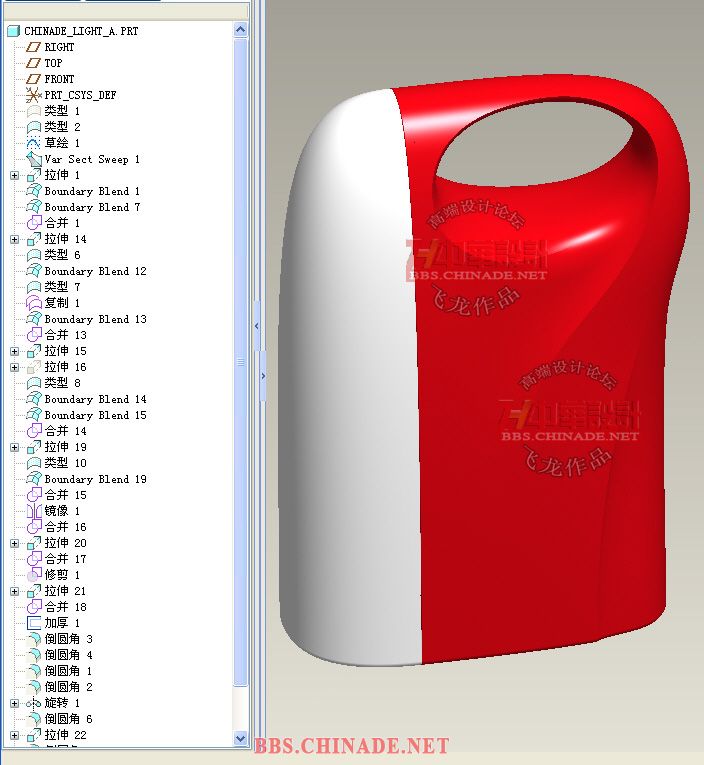Screen dimensions: 704x765
Task: Expand the 拉伸 20 extrude node
Action: tap(14, 543)
